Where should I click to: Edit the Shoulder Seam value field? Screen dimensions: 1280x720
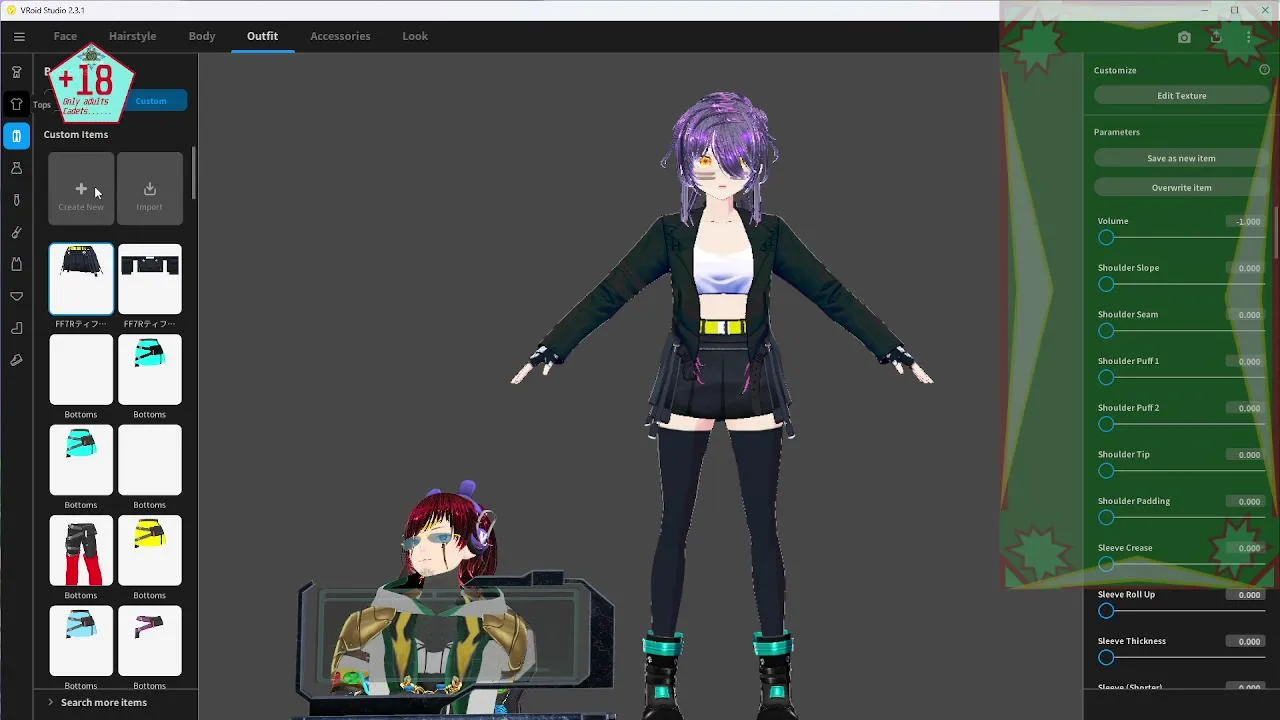pos(1245,315)
